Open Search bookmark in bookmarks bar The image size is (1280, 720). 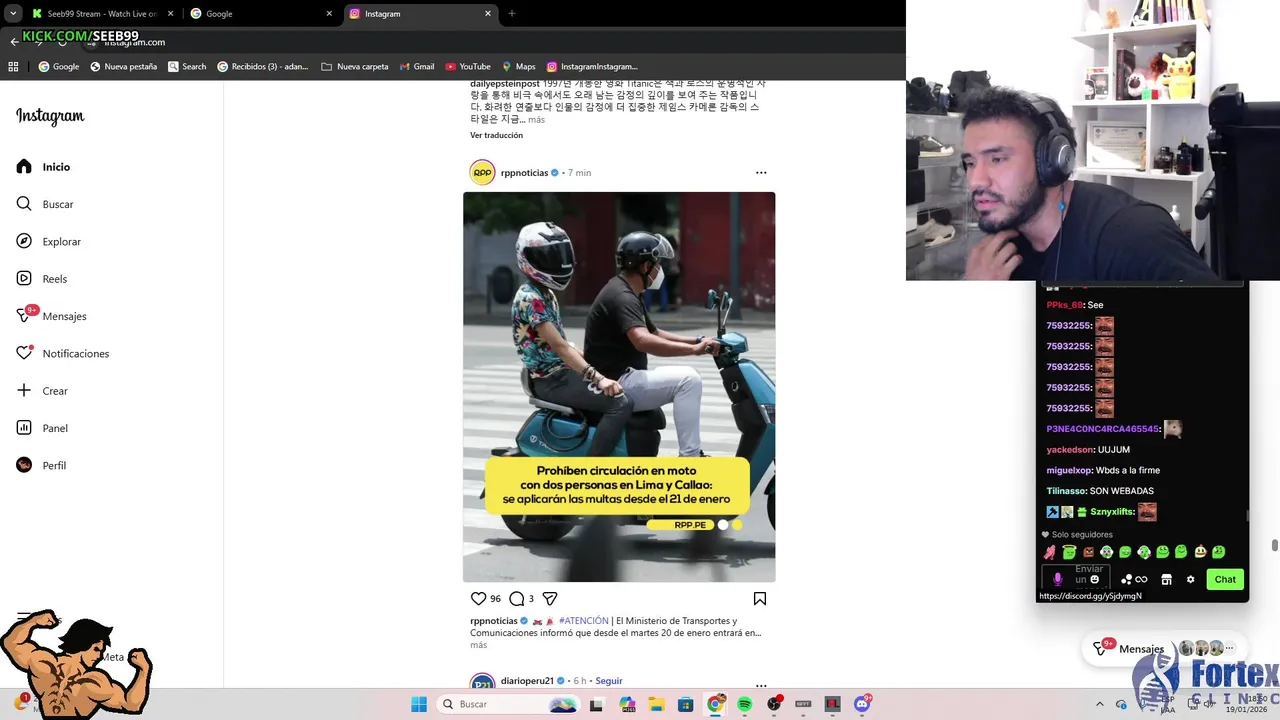click(x=187, y=67)
